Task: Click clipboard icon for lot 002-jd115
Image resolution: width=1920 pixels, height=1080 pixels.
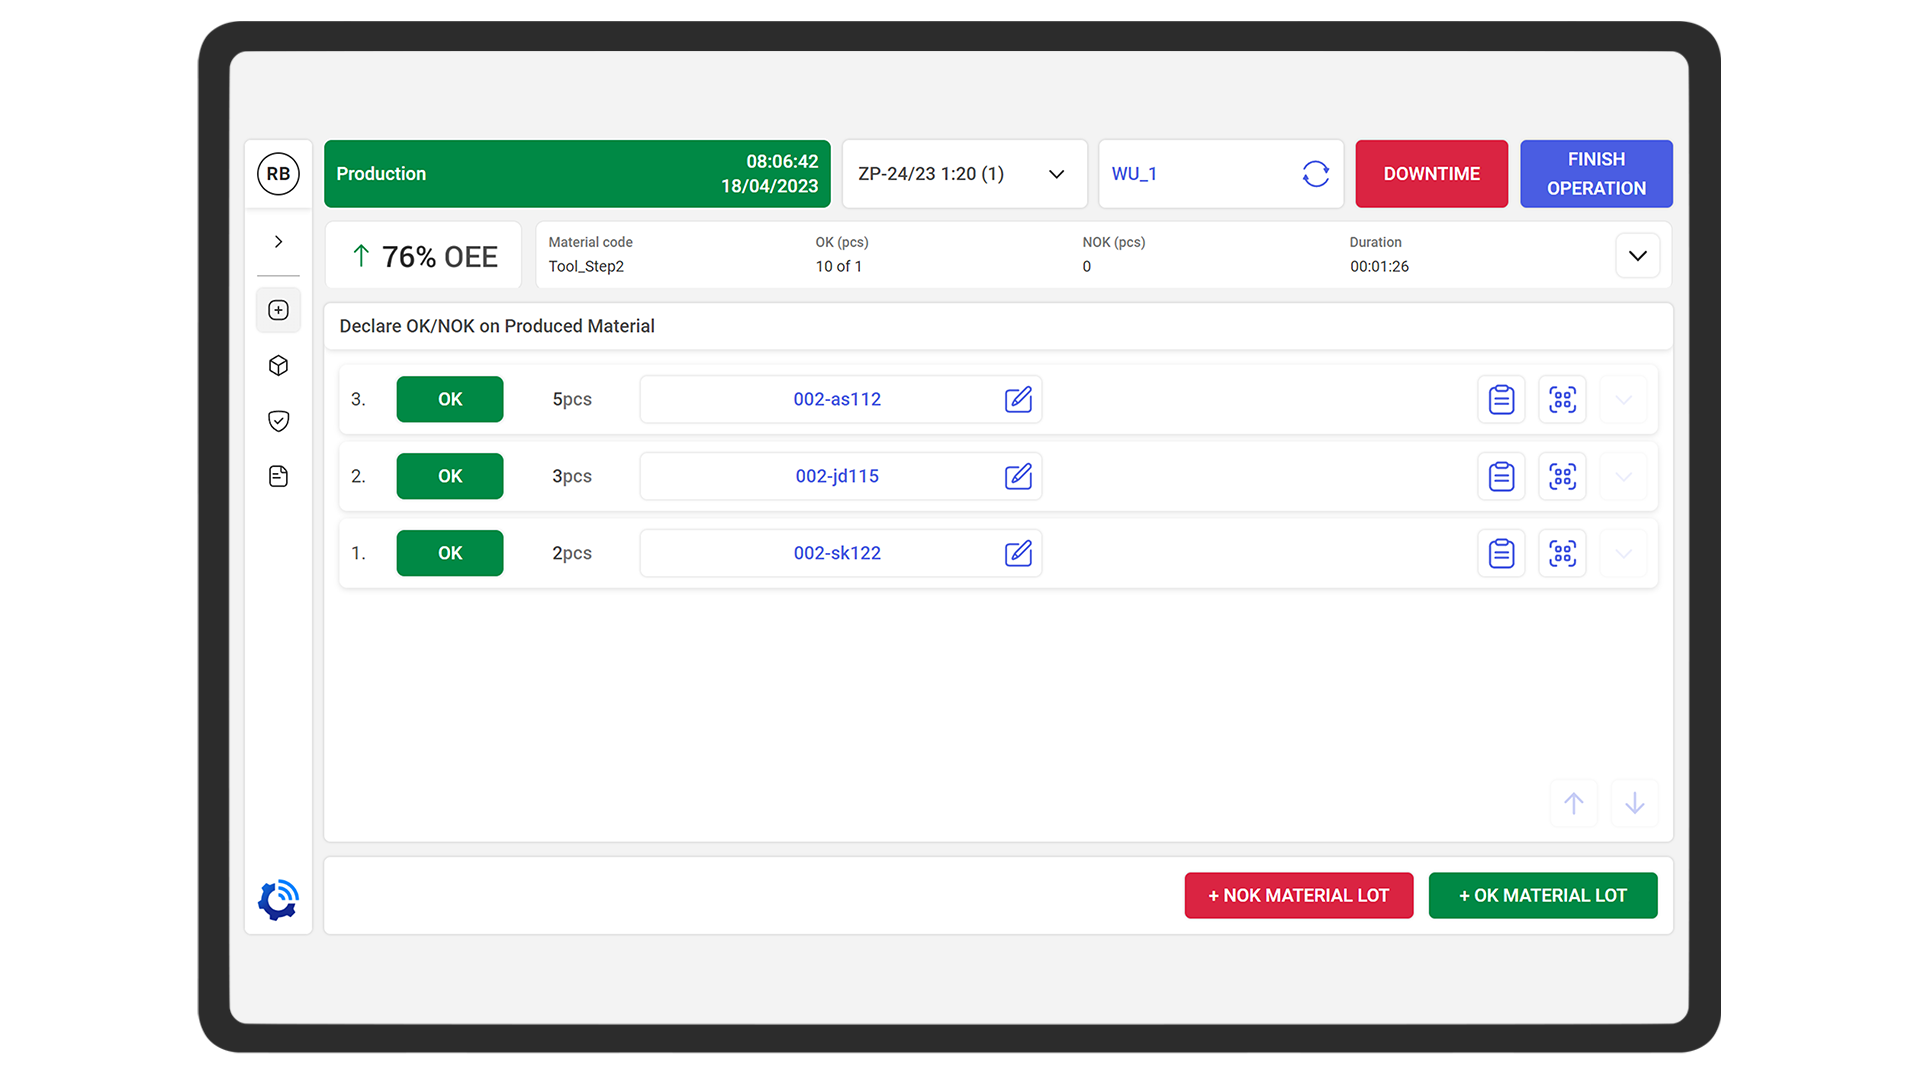Action: (x=1501, y=476)
